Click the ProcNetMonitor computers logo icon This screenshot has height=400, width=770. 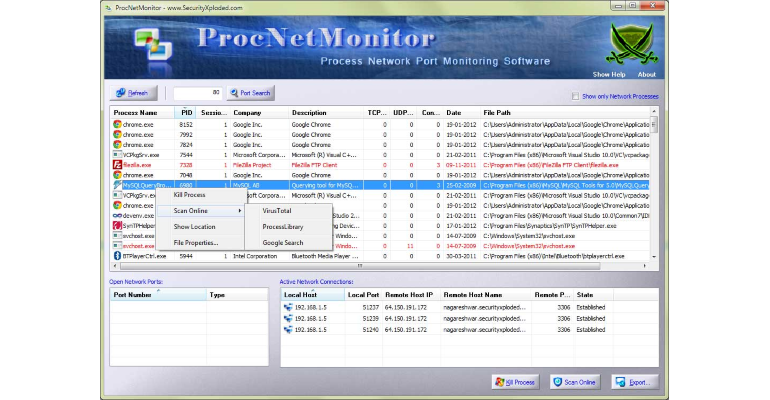click(x=154, y=46)
